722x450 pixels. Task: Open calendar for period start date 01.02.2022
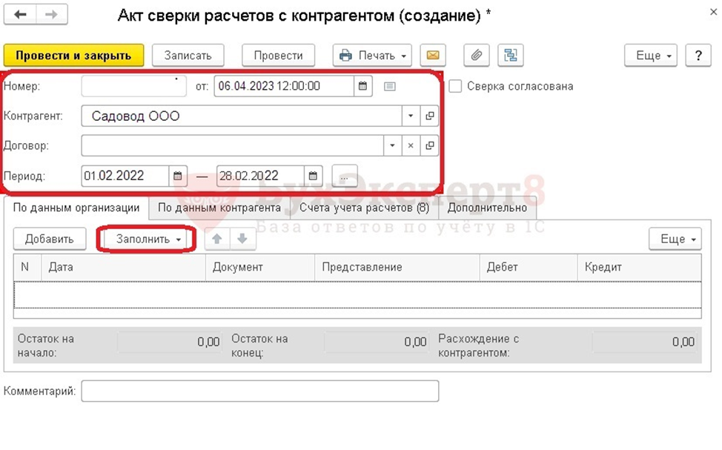(x=178, y=176)
